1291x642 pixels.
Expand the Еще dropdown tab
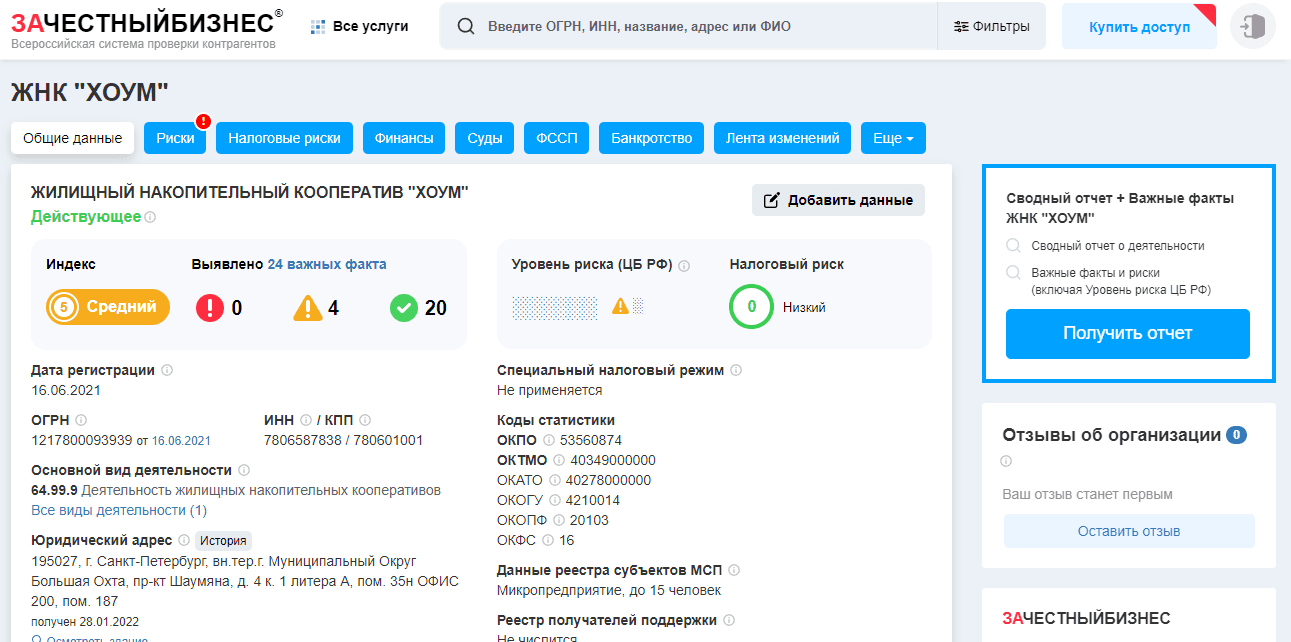click(893, 139)
